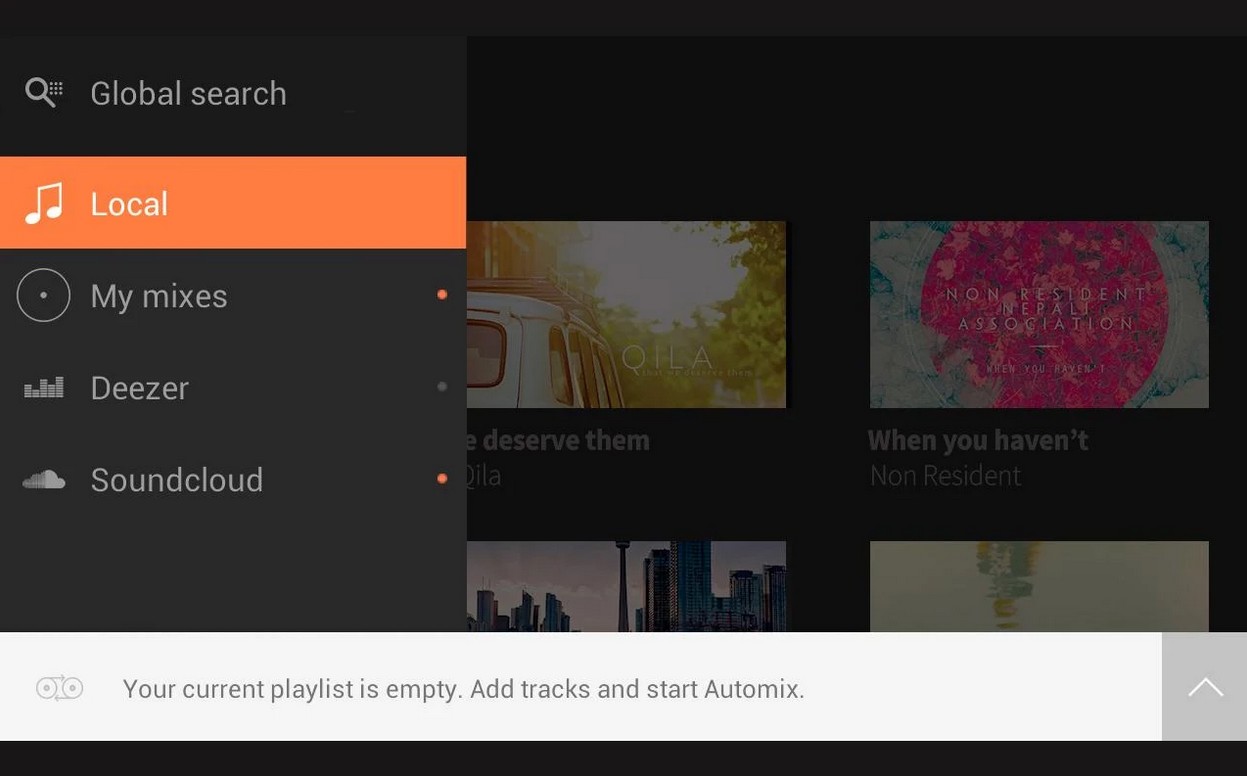1247x776 pixels.
Task: Click the Soundcloud cloud icon
Action: click(x=44, y=480)
